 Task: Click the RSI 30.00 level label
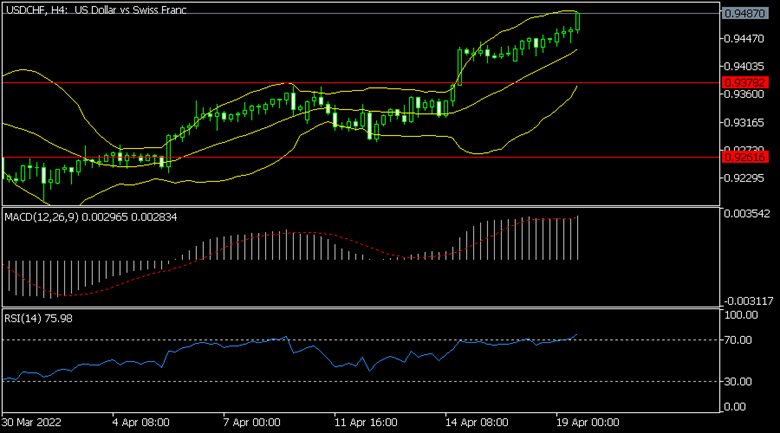coord(738,382)
